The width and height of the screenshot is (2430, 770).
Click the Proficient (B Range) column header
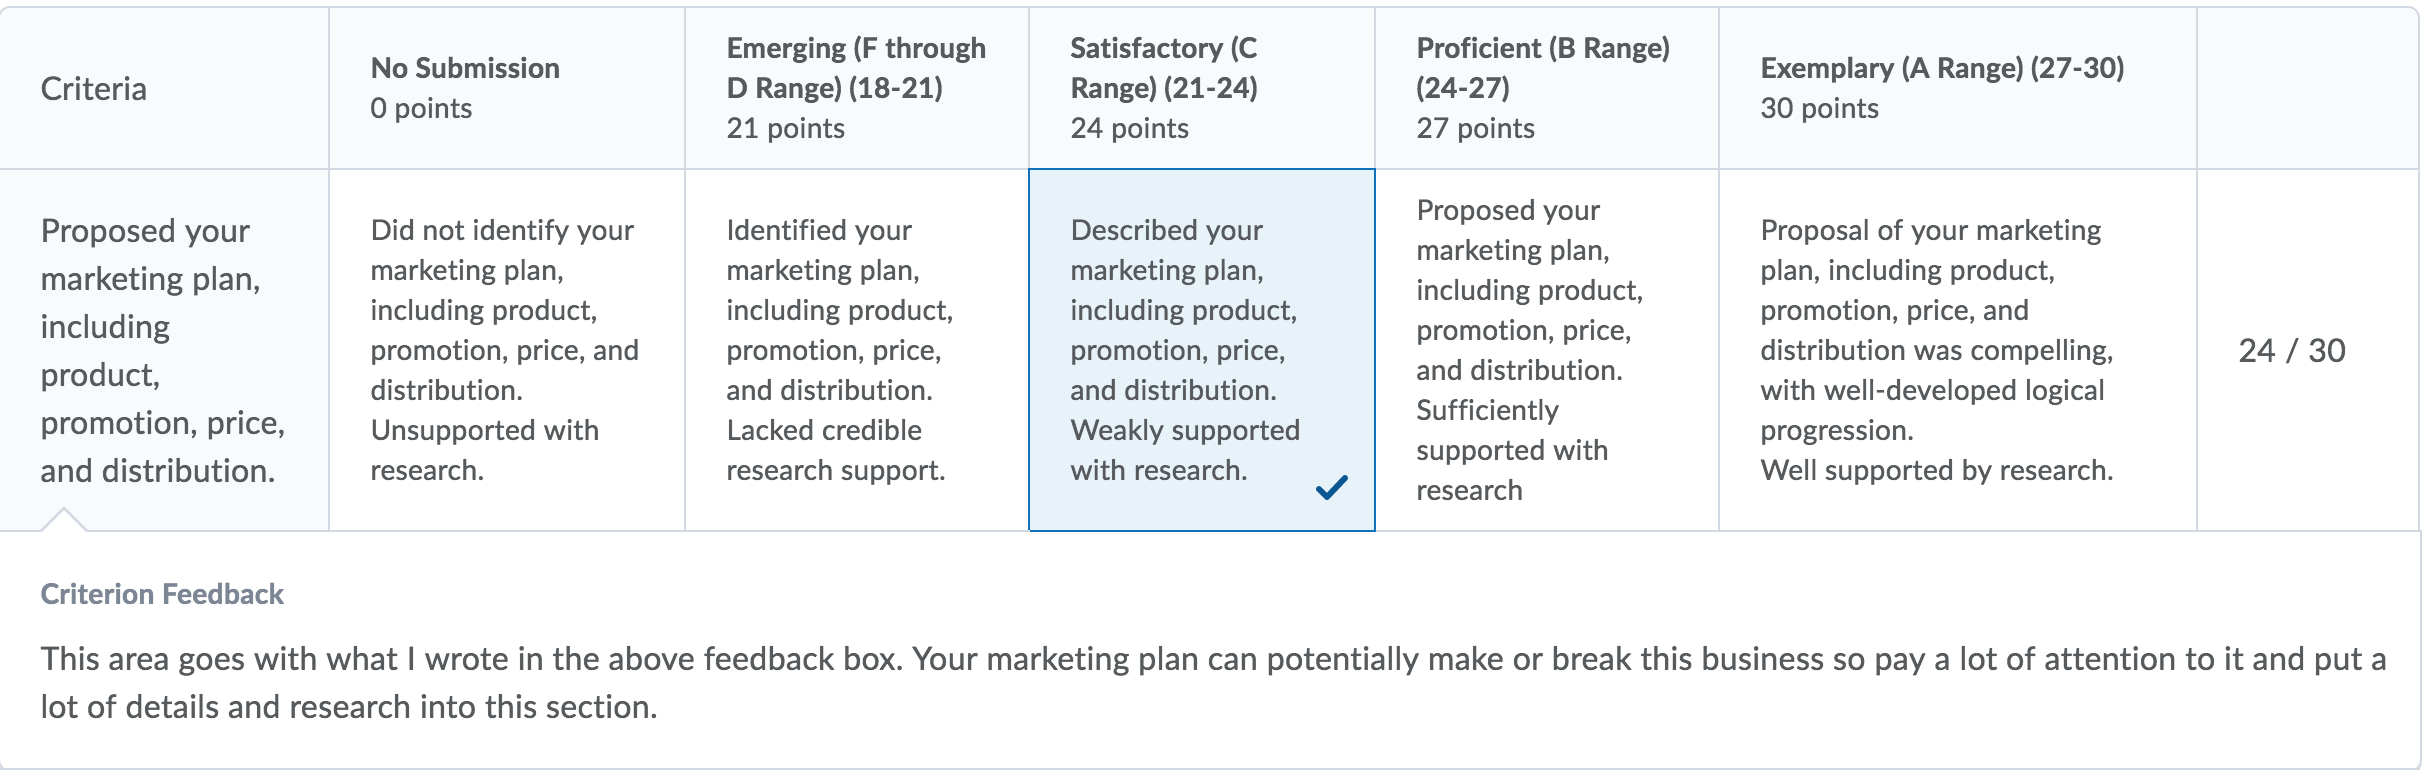coord(1547,88)
